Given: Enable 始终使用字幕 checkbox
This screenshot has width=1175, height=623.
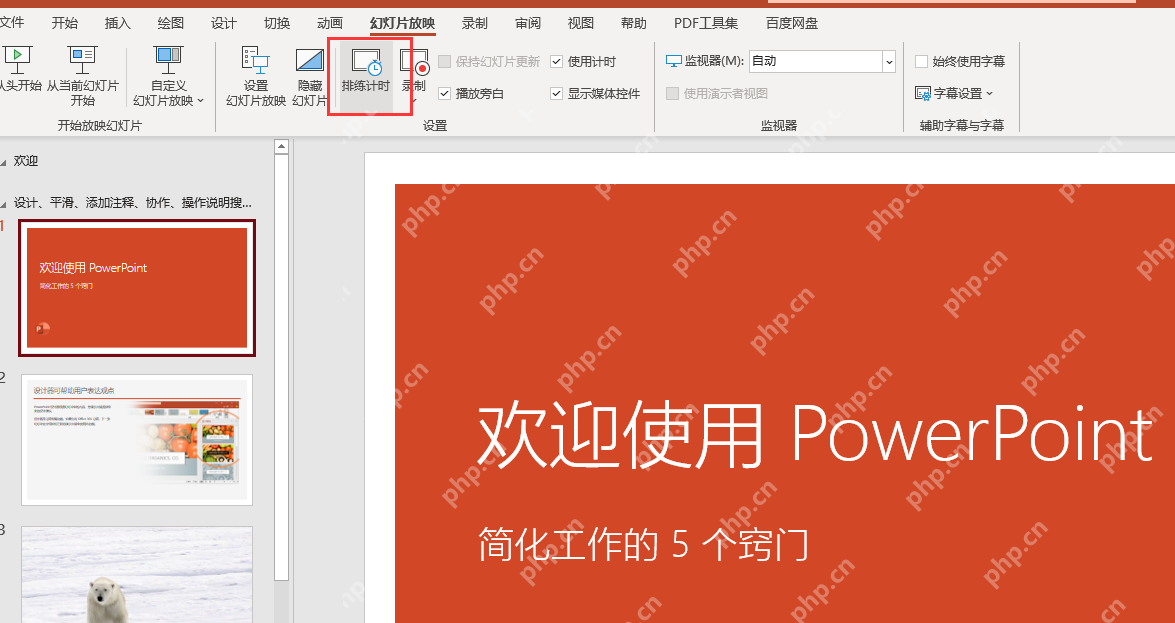Looking at the screenshot, I should click(x=922, y=61).
